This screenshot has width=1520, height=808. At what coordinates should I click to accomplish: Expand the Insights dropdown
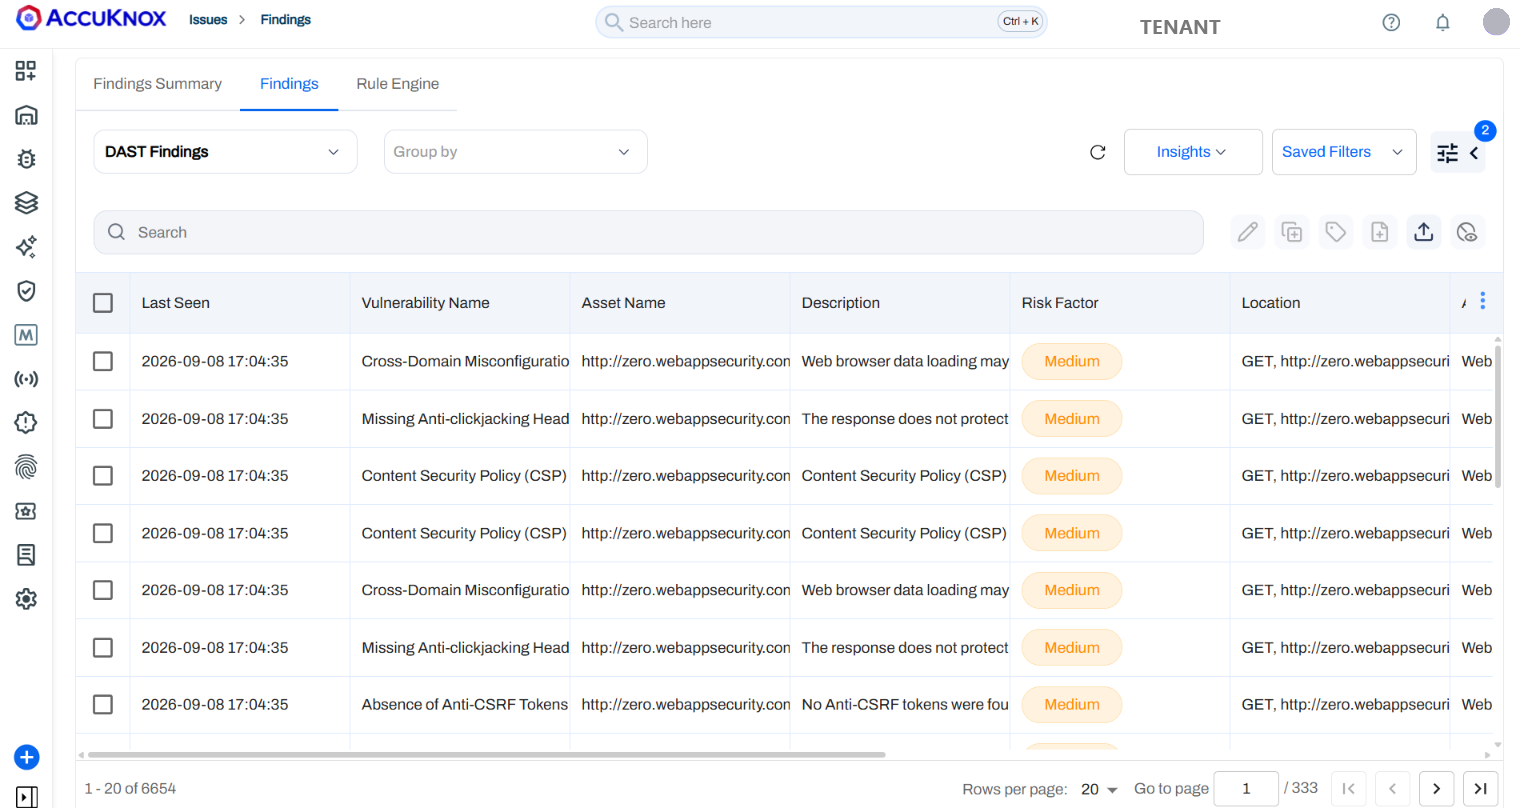1193,152
